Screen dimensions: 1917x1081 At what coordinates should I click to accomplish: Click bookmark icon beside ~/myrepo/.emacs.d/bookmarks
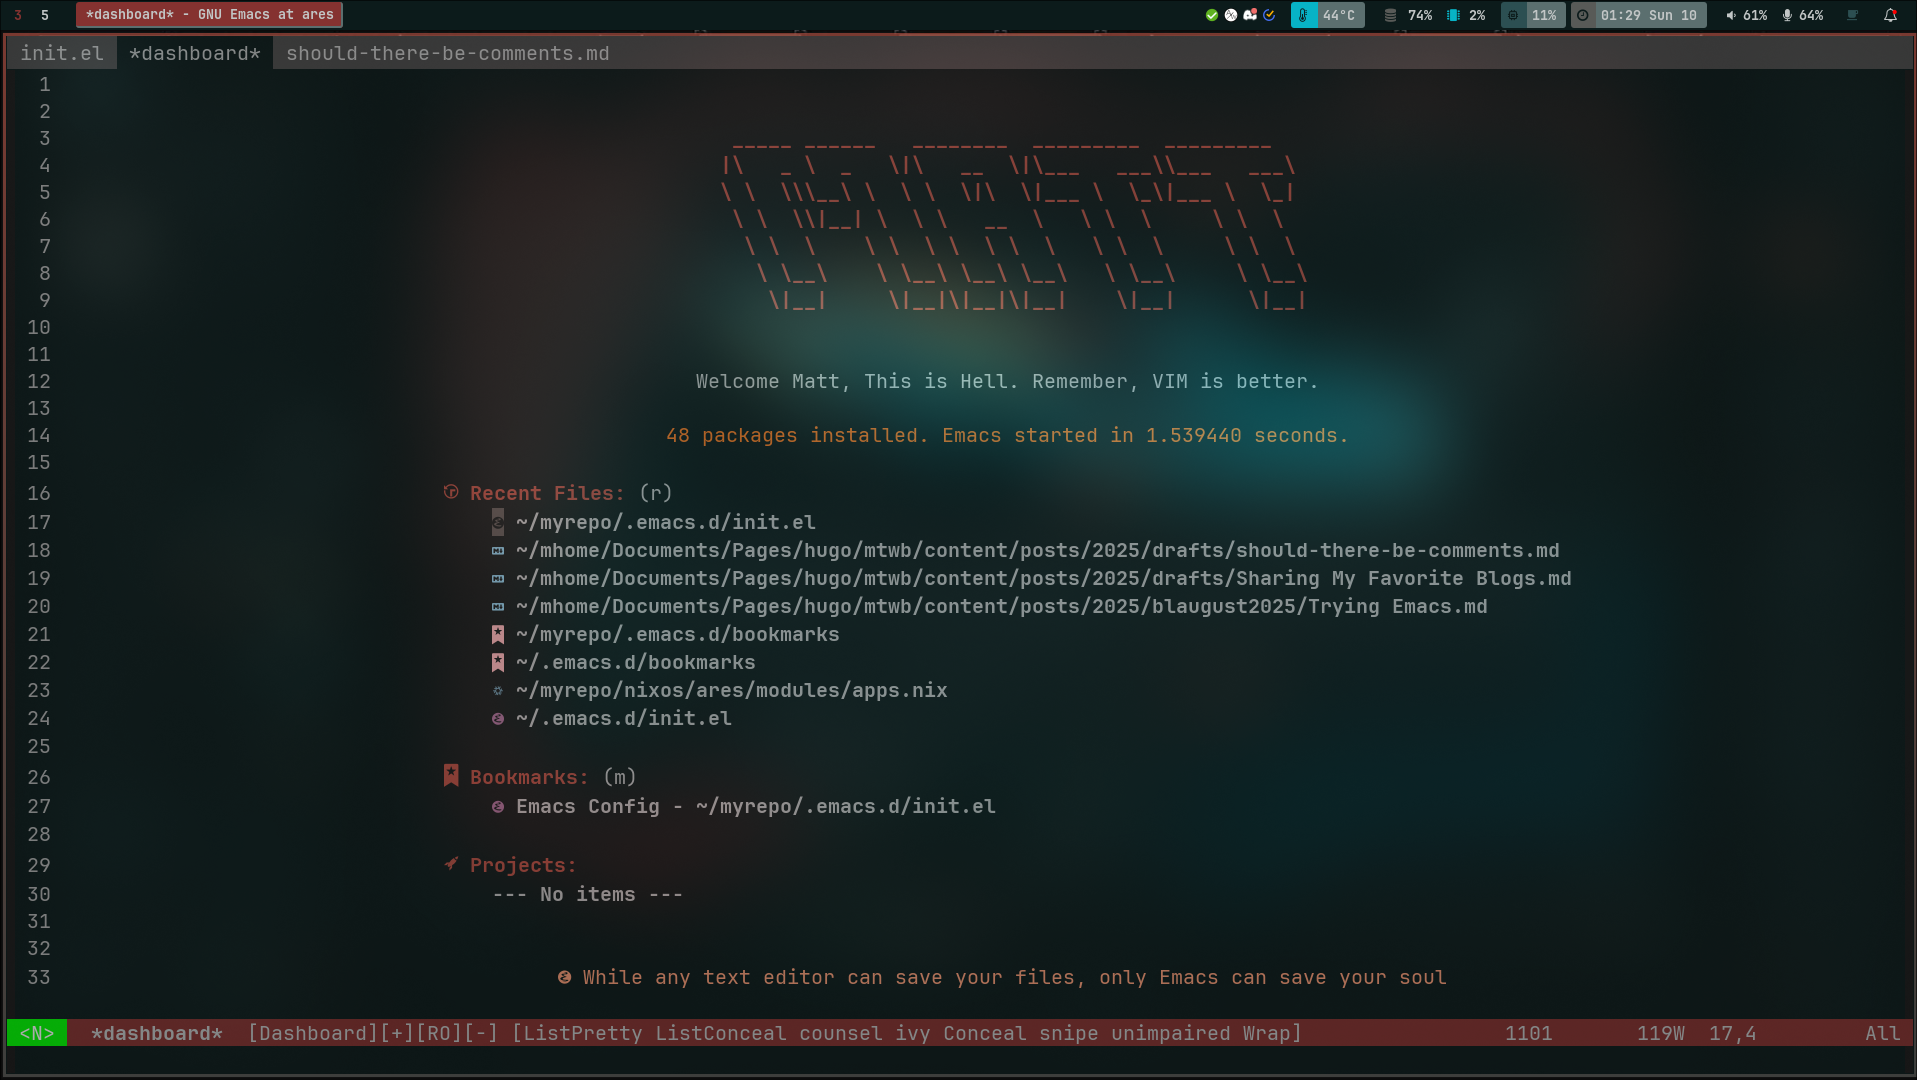click(498, 634)
